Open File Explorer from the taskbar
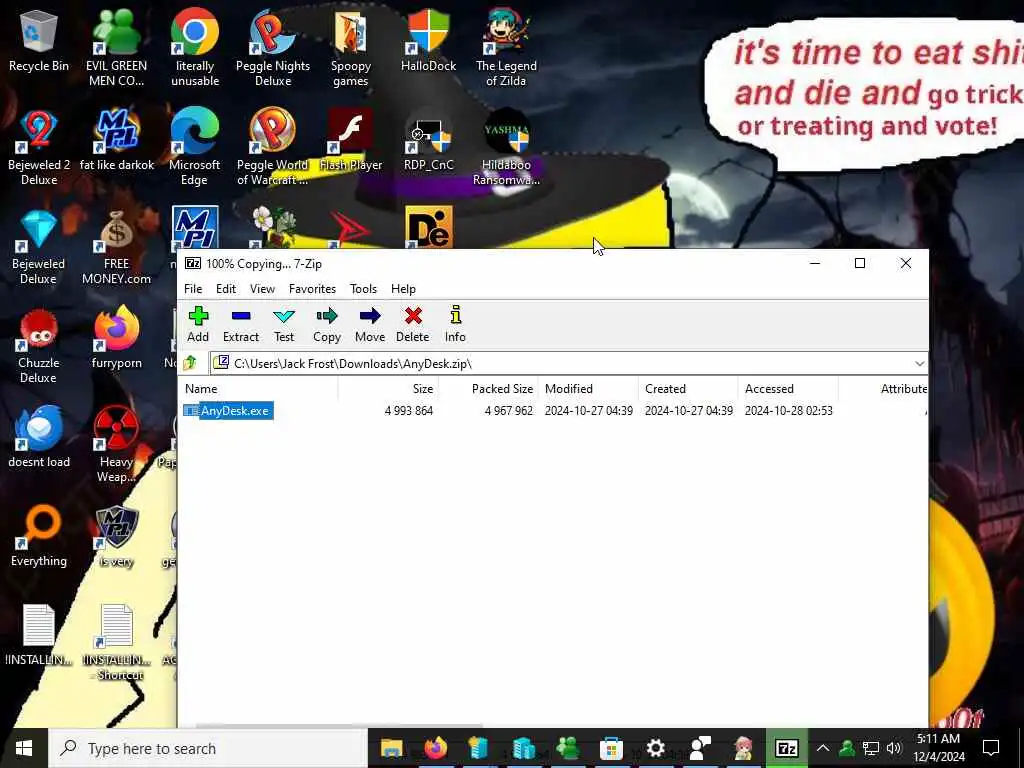This screenshot has height=768, width=1024. point(391,748)
